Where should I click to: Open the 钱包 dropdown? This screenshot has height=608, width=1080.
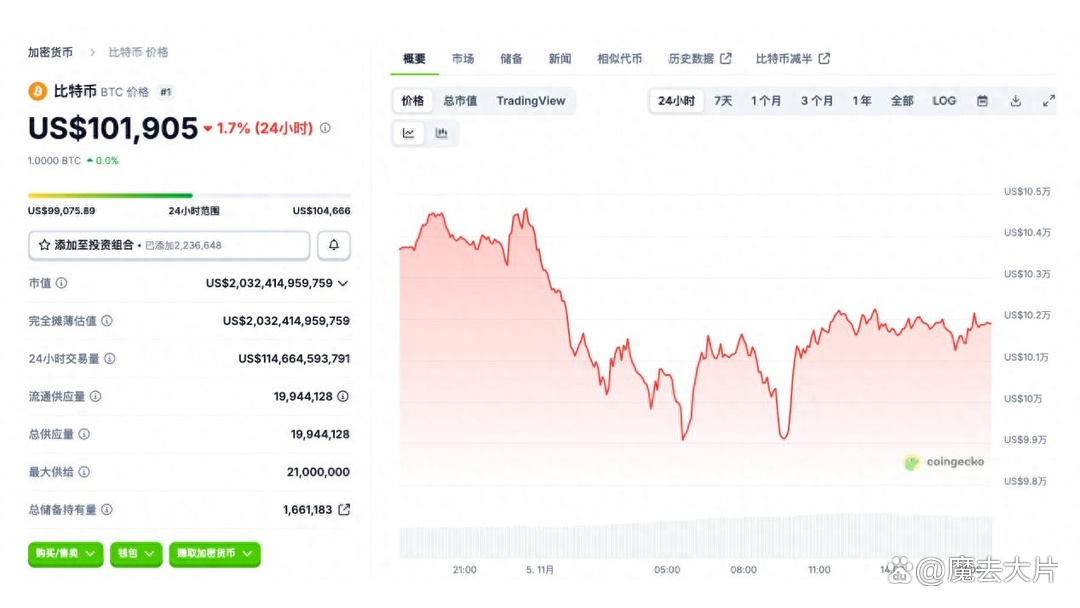(x=135, y=554)
